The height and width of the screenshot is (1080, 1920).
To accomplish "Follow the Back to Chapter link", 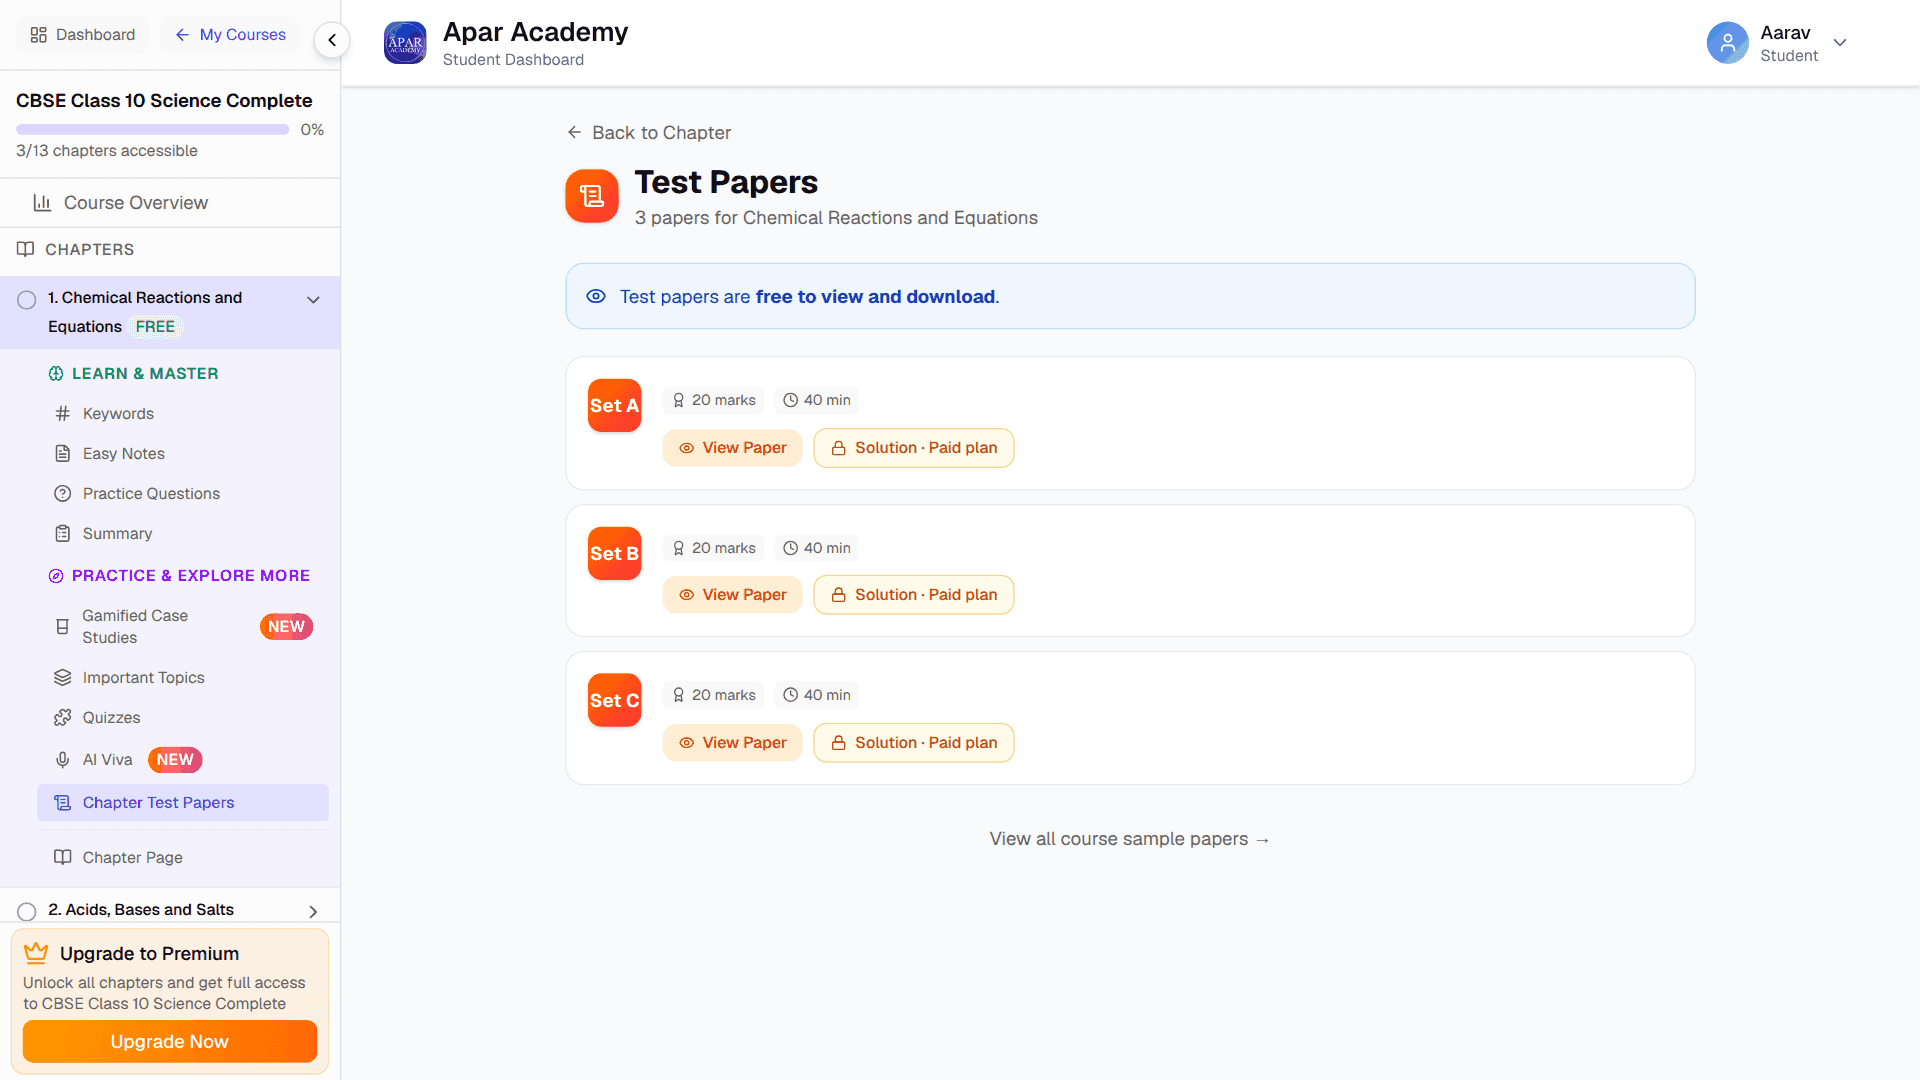I will tap(649, 132).
